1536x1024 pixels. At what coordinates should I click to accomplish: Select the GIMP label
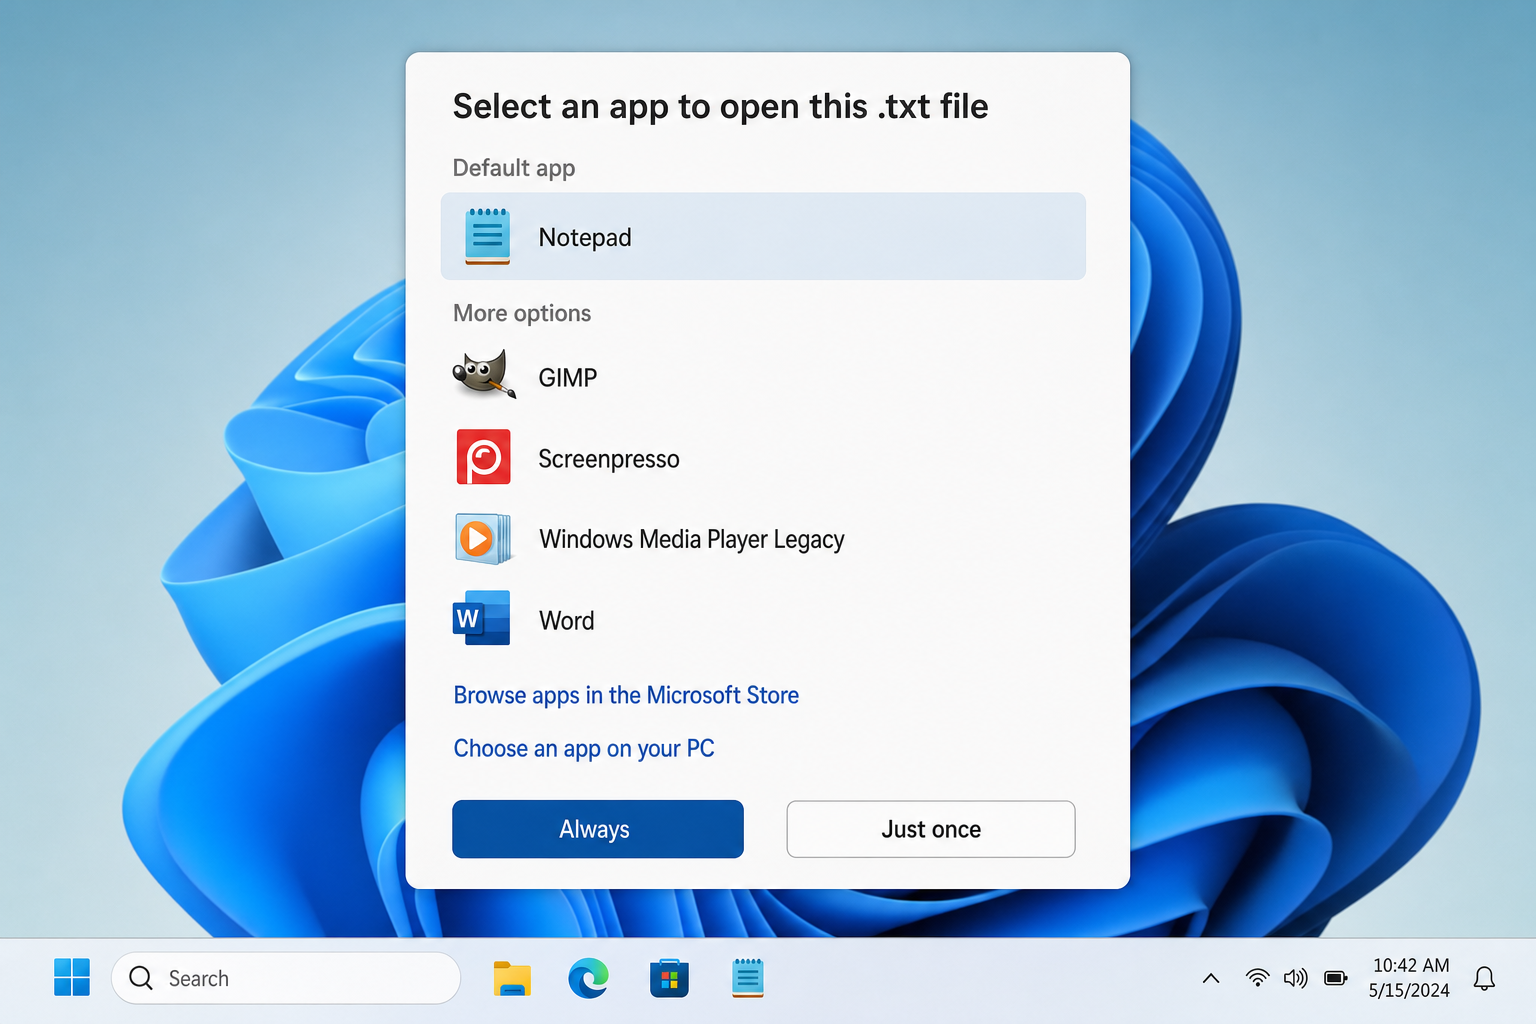568,377
